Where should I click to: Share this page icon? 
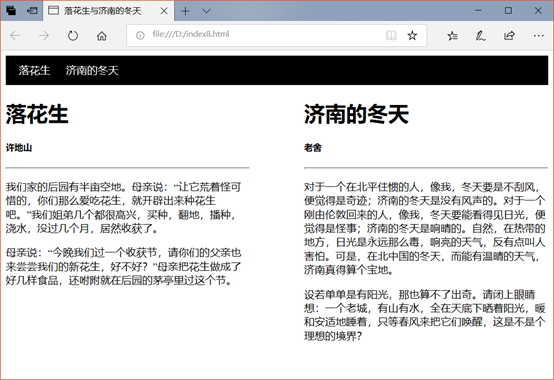point(509,35)
